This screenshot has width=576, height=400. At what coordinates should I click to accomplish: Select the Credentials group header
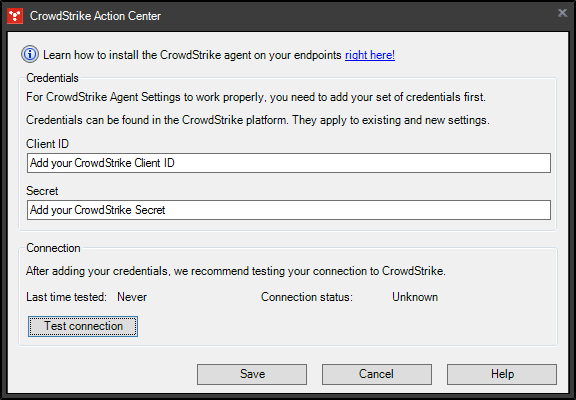click(x=53, y=78)
